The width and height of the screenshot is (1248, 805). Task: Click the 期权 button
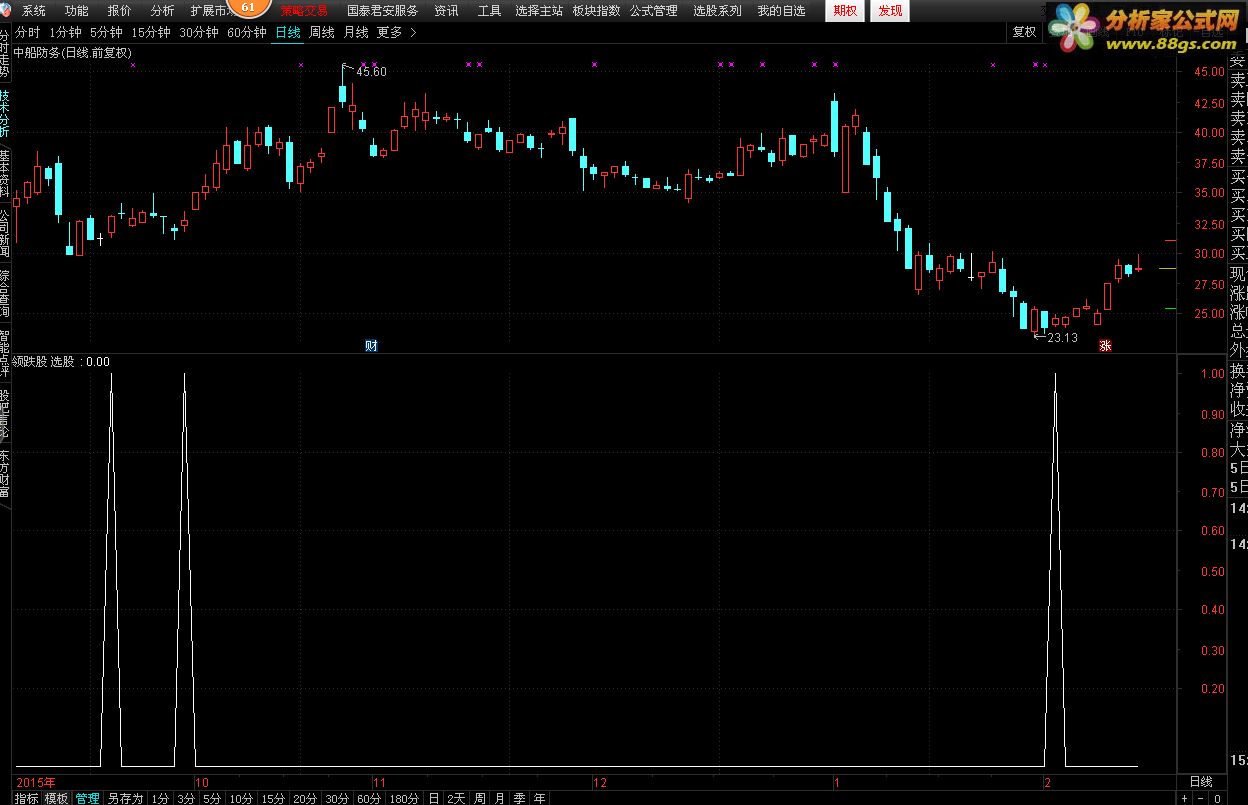pyautogui.click(x=845, y=11)
